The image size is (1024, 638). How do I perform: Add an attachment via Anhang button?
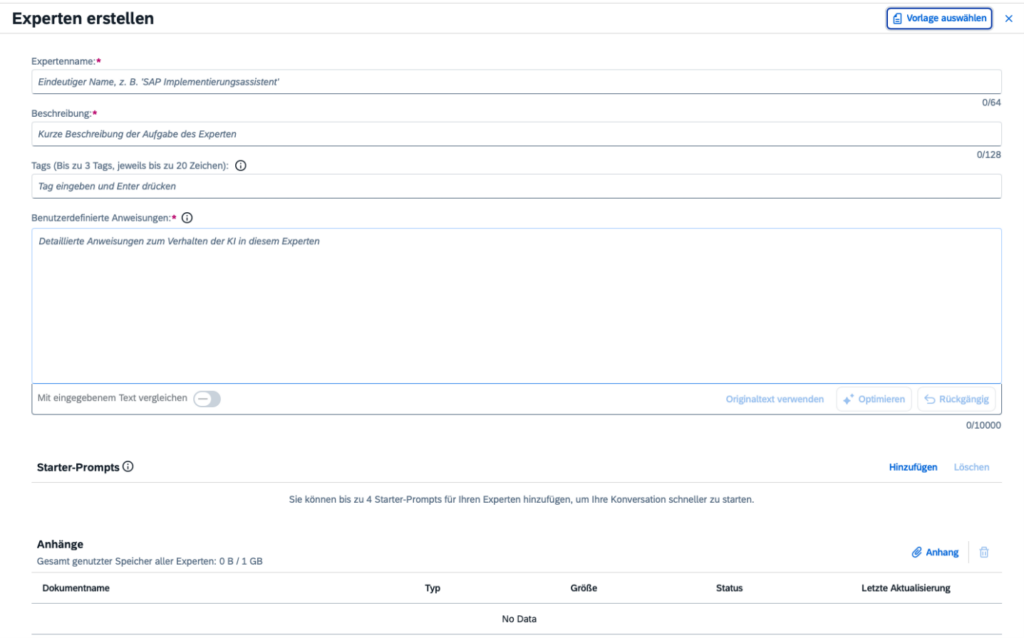coord(935,552)
